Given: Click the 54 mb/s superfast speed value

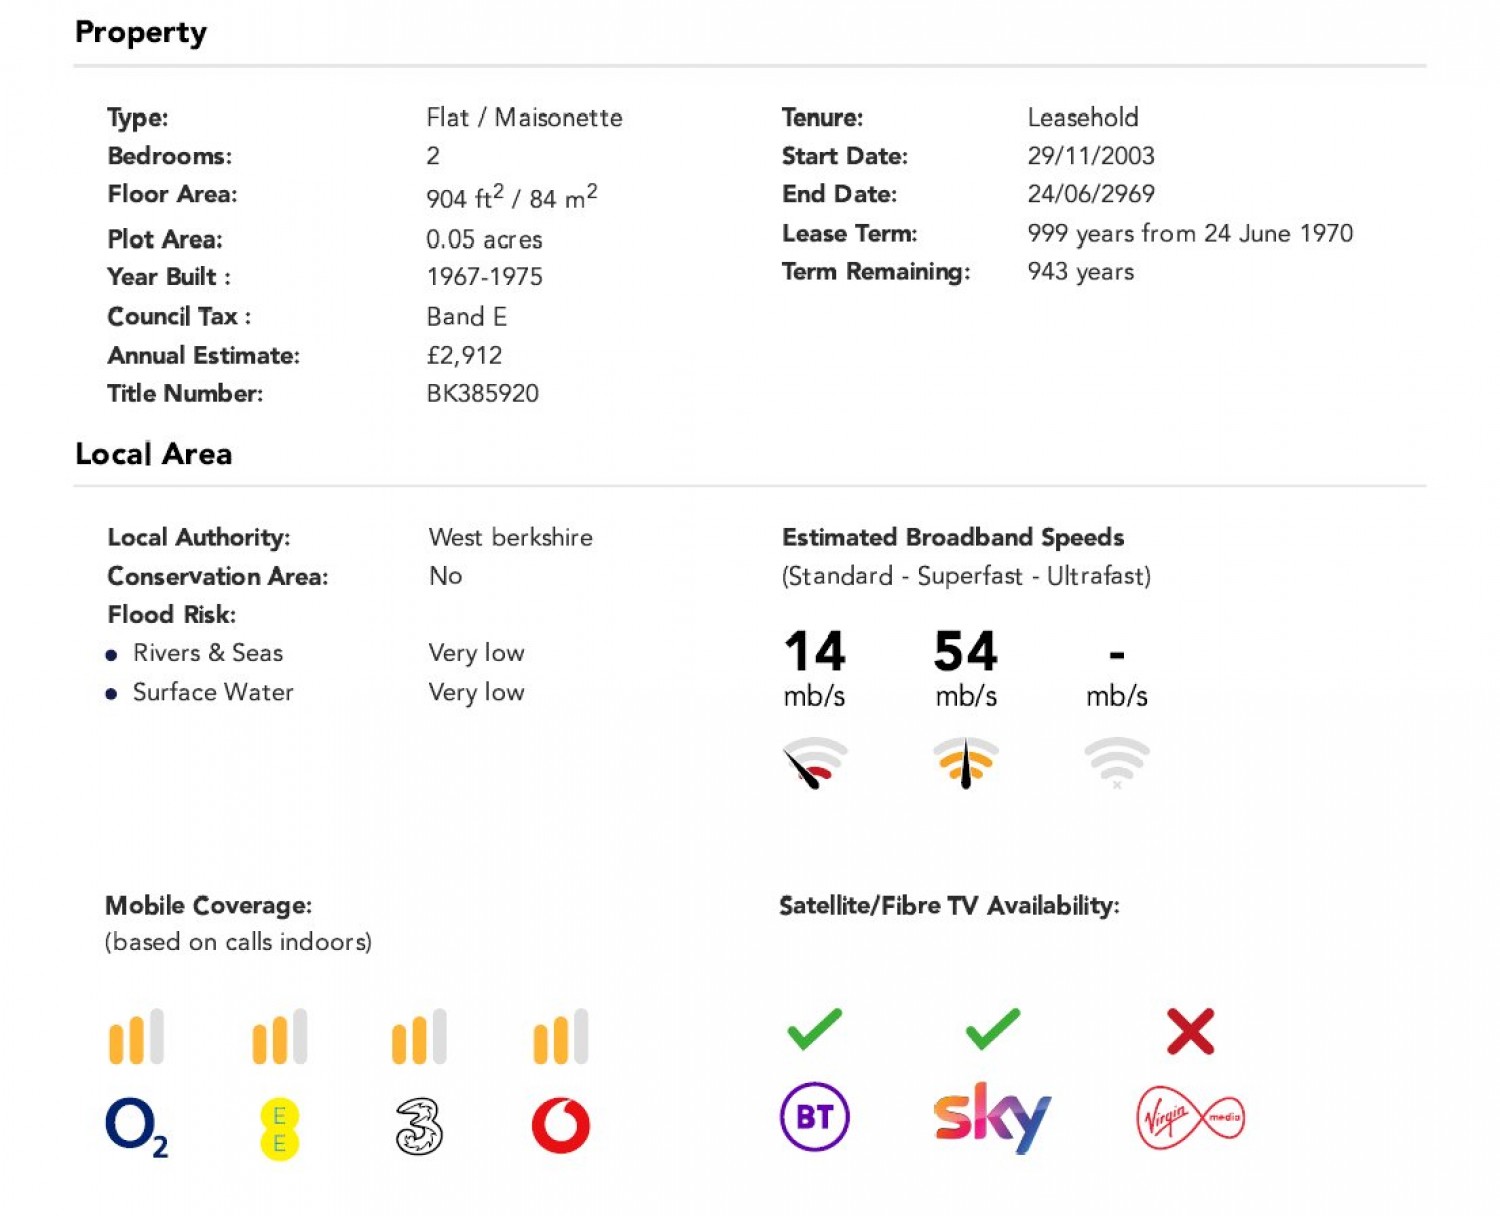Looking at the screenshot, I should (x=965, y=652).
